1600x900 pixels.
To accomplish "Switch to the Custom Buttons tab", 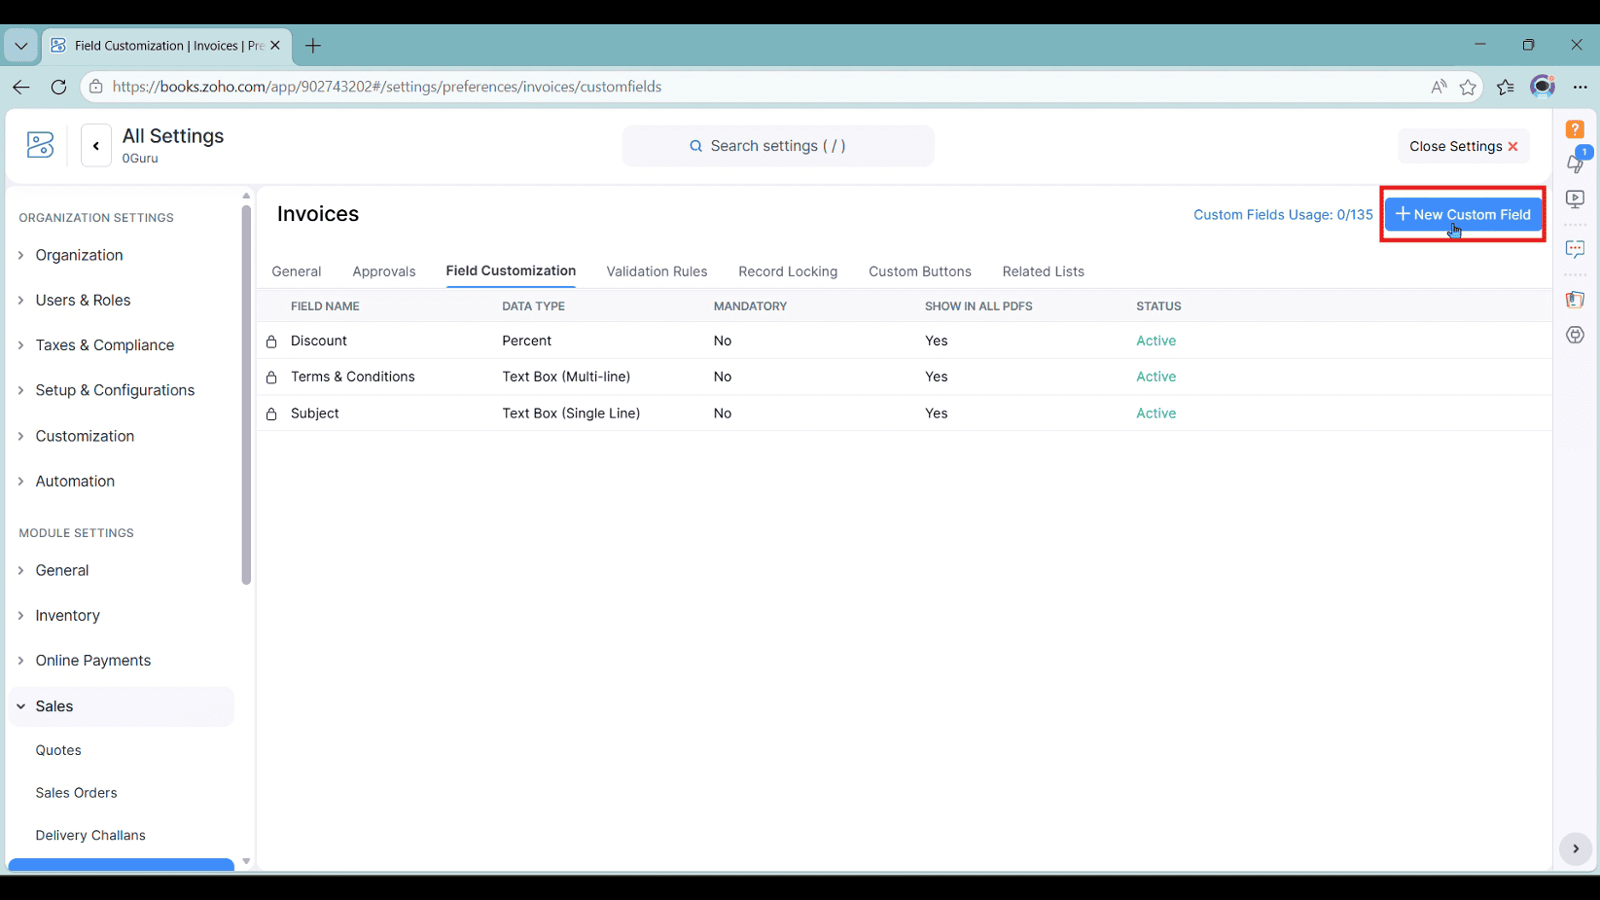I will point(919,272).
